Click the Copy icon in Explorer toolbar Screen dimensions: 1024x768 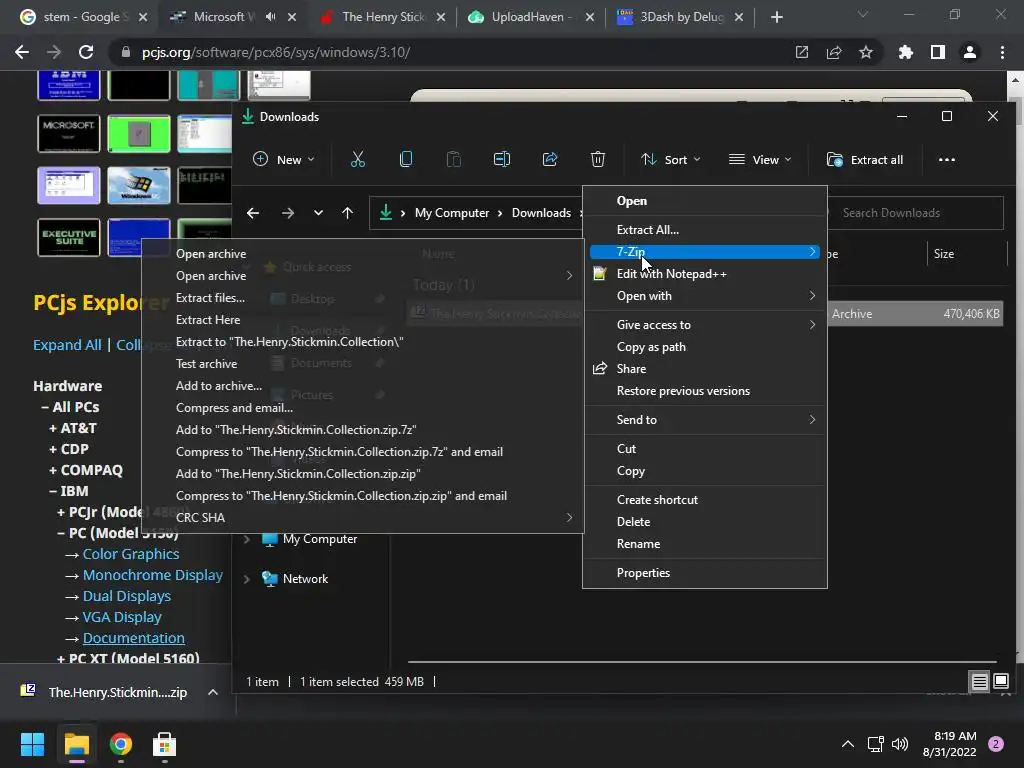click(406, 159)
